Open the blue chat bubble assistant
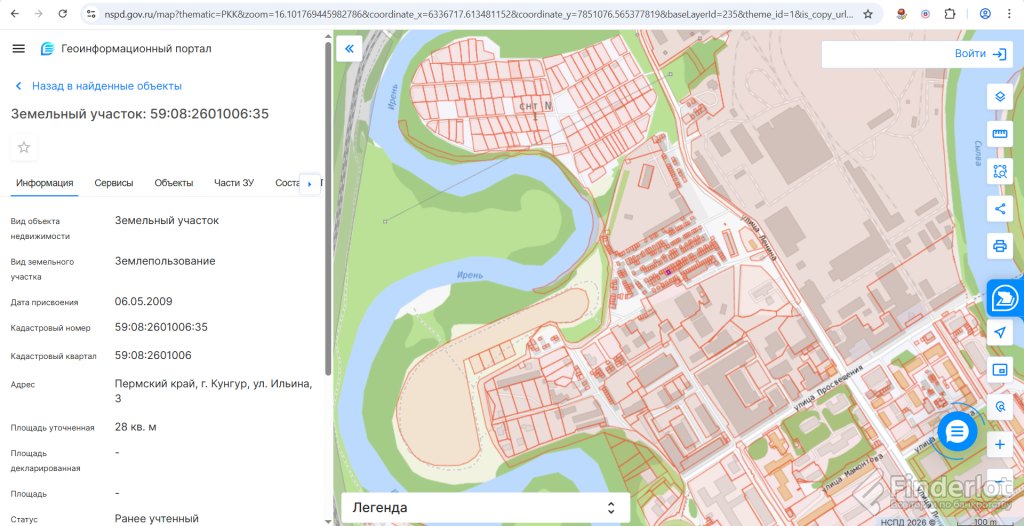 pyautogui.click(x=957, y=431)
